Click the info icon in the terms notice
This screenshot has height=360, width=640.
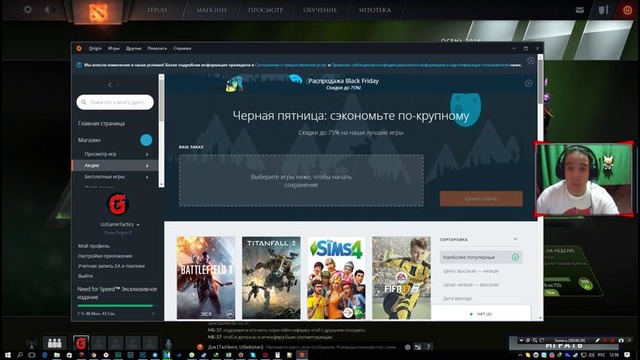tap(79, 65)
